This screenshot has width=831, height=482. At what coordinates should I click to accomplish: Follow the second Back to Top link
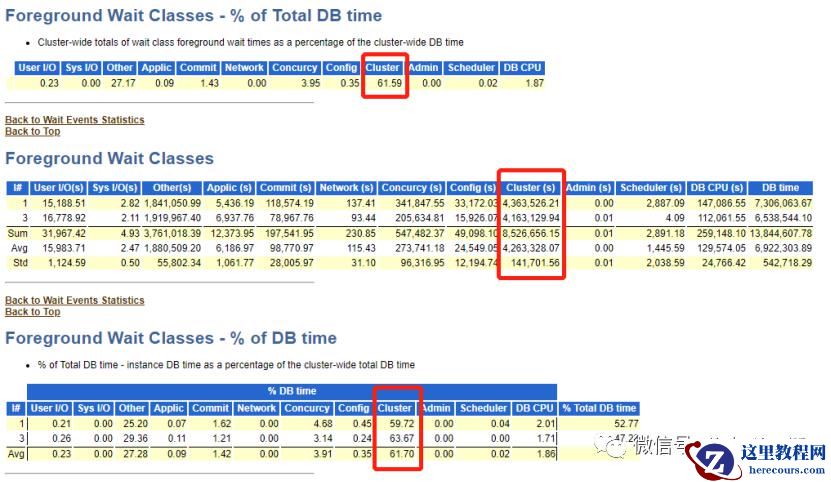[33, 312]
